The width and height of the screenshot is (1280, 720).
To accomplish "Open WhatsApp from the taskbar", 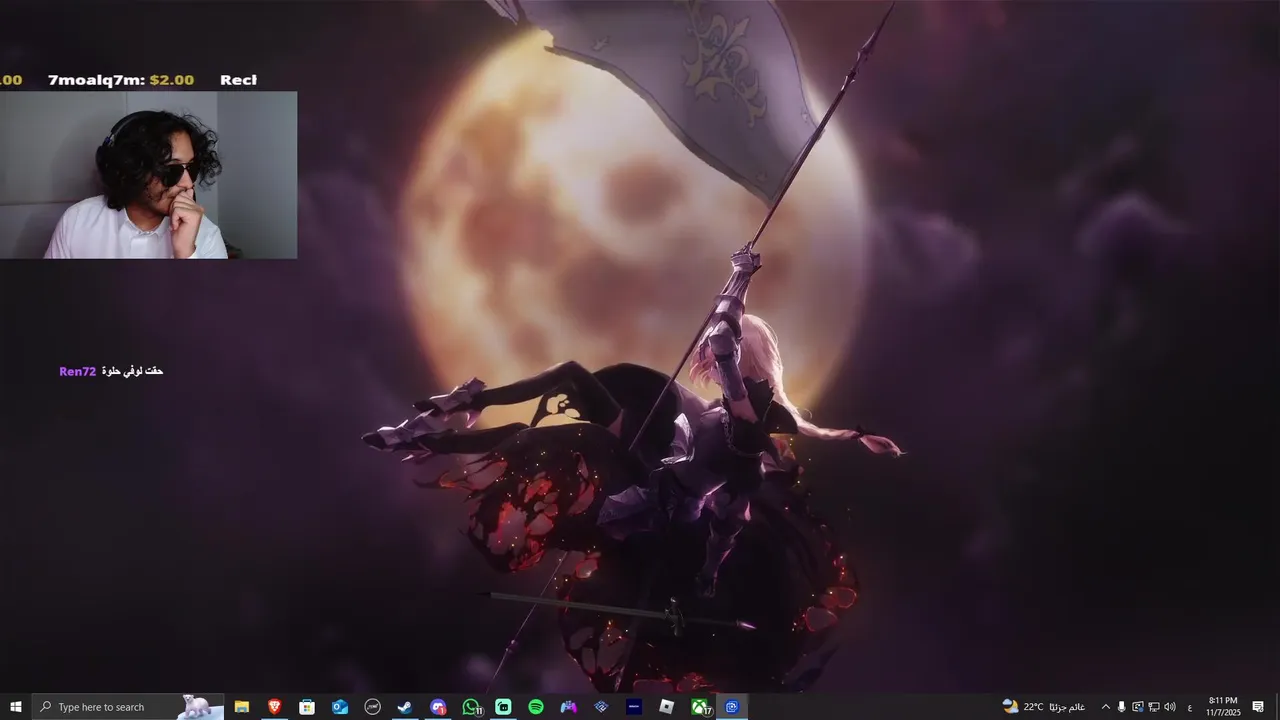I will tap(471, 707).
